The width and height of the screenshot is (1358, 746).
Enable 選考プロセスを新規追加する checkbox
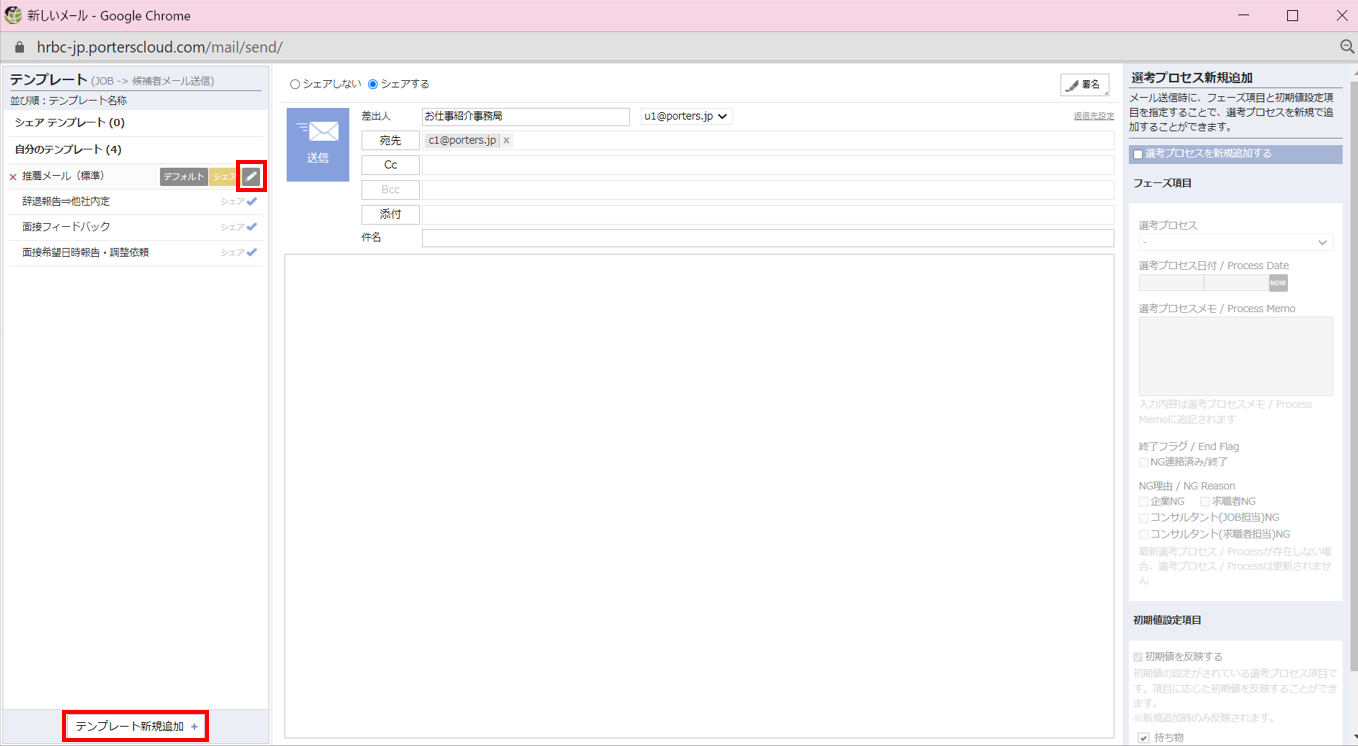(1138, 154)
